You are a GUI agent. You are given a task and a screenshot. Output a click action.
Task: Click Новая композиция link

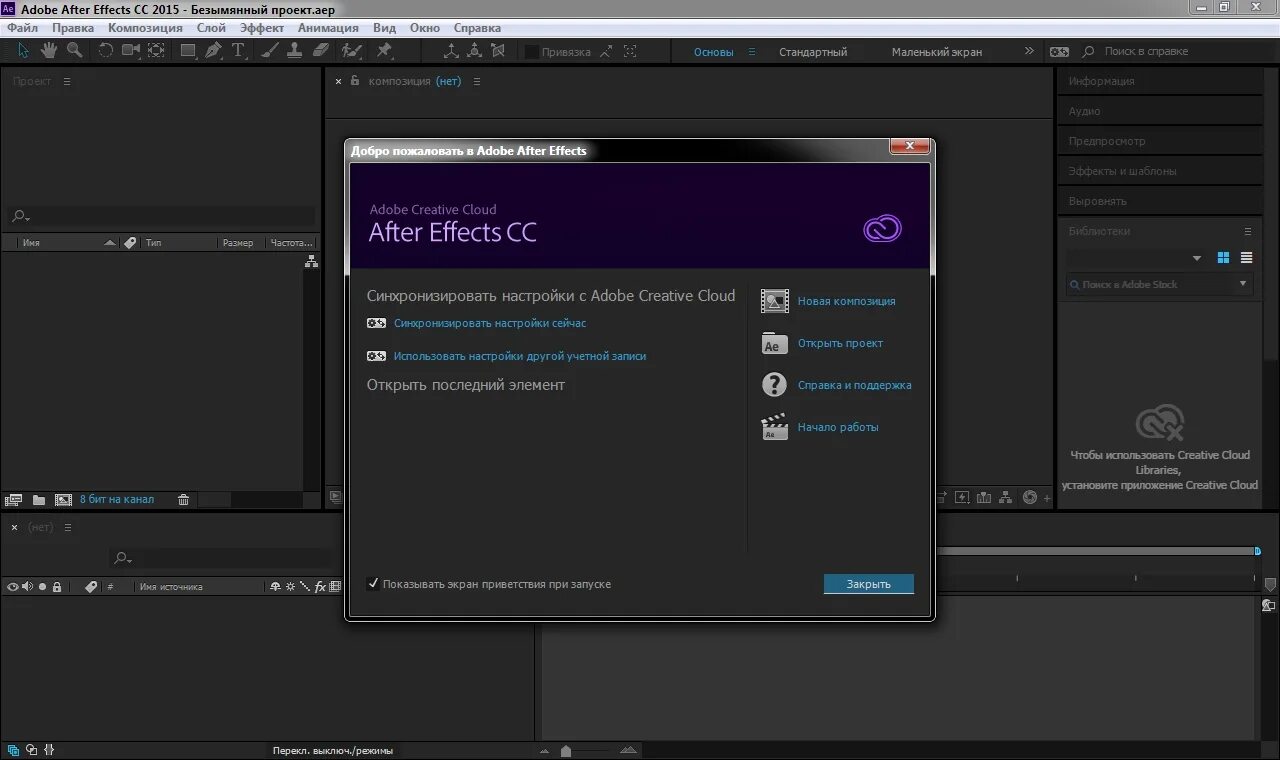point(846,301)
